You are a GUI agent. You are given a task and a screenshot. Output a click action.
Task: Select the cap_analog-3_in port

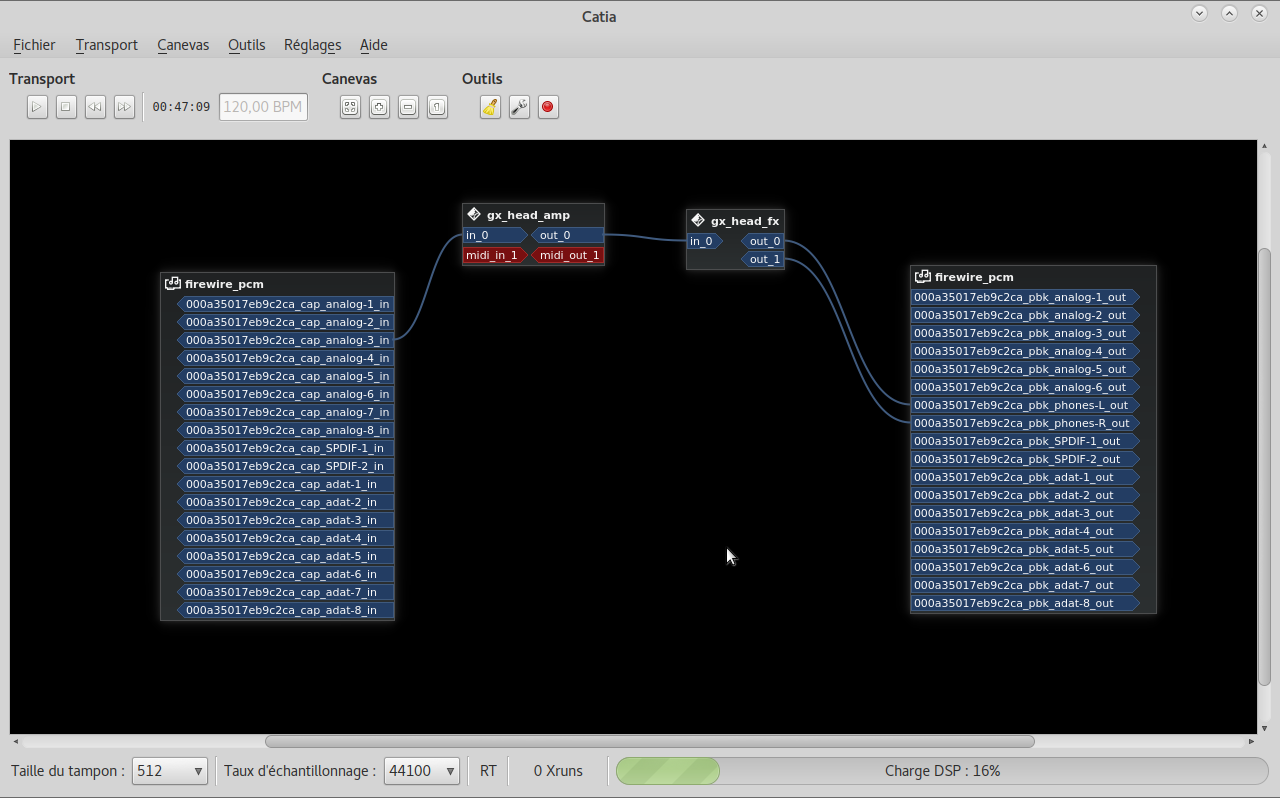point(286,340)
